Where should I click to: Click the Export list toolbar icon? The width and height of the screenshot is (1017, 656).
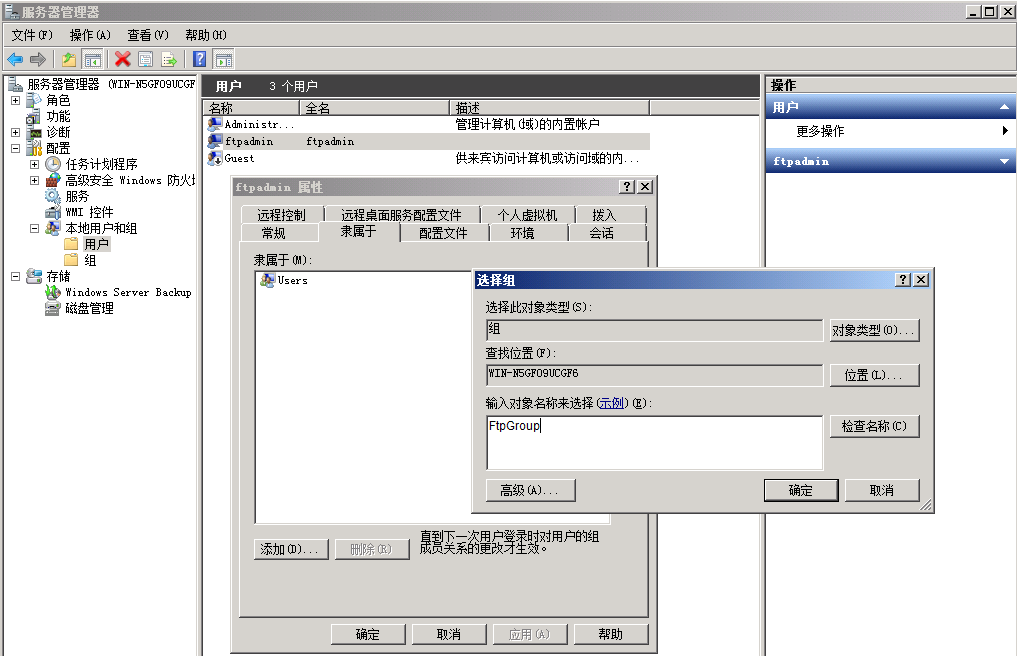(169, 60)
